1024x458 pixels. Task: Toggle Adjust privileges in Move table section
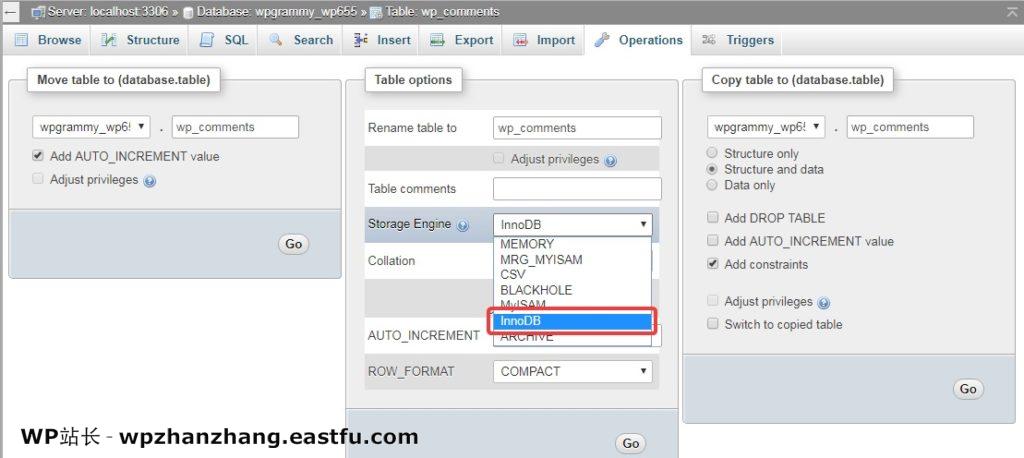38,179
